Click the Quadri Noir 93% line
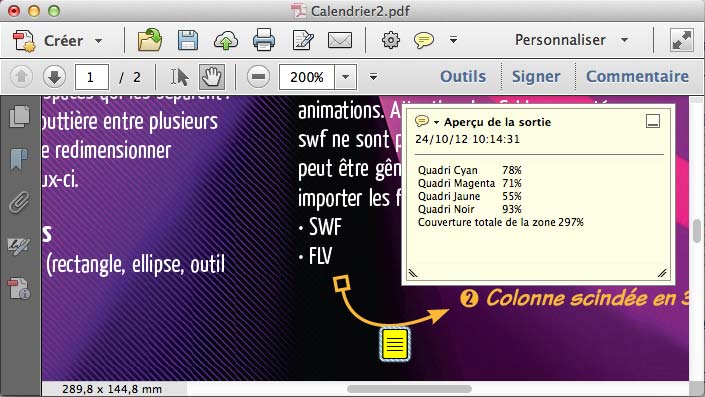The height and width of the screenshot is (397, 705). (469, 210)
